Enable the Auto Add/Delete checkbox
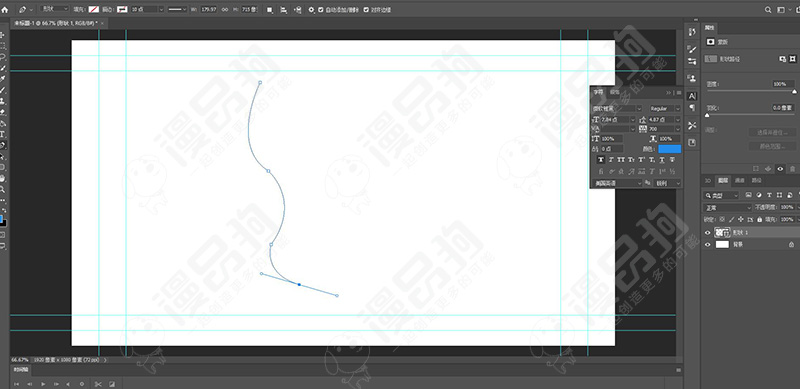Image resolution: width=800 pixels, height=389 pixels. coord(320,10)
